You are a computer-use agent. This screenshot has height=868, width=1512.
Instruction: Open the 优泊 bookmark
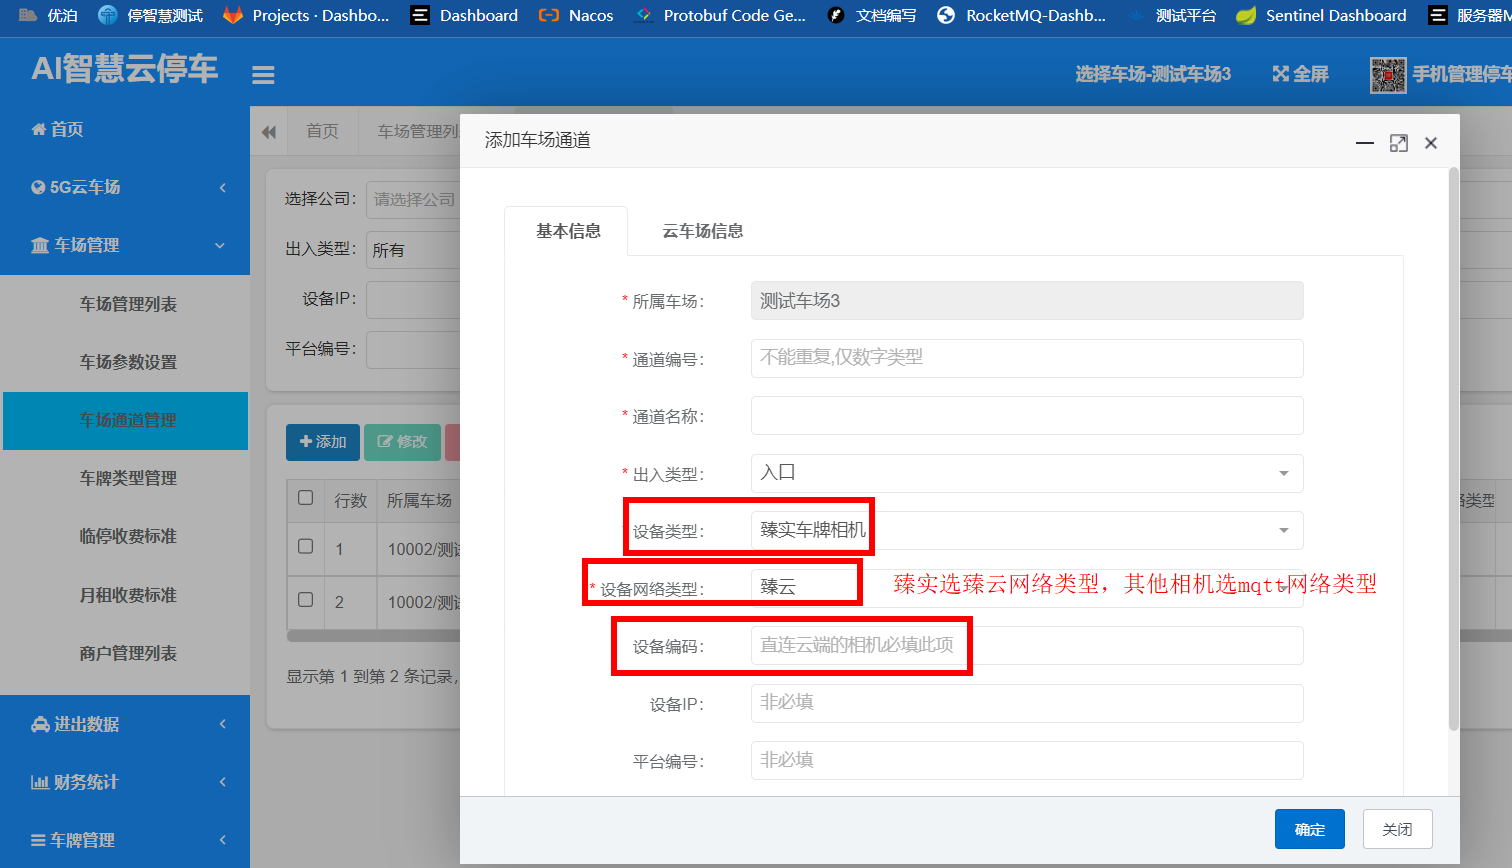click(x=48, y=15)
